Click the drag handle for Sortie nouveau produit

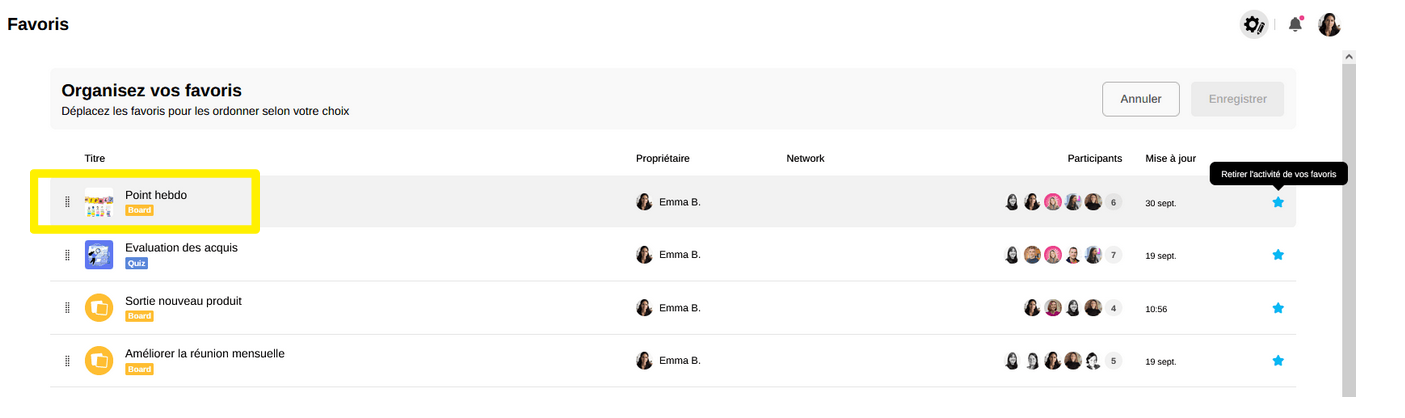point(67,308)
